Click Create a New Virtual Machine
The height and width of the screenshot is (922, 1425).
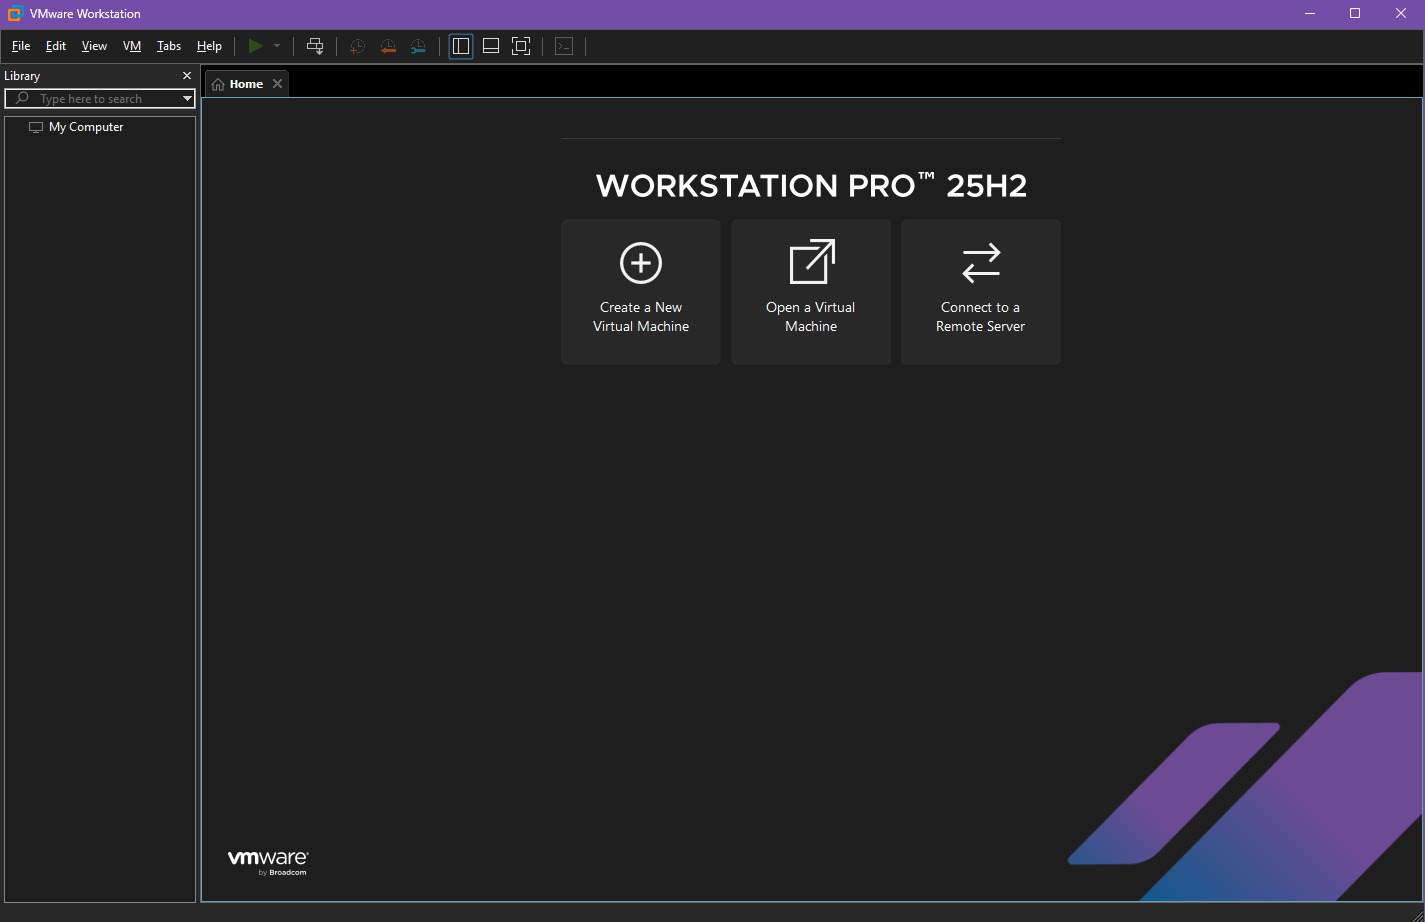(x=641, y=291)
